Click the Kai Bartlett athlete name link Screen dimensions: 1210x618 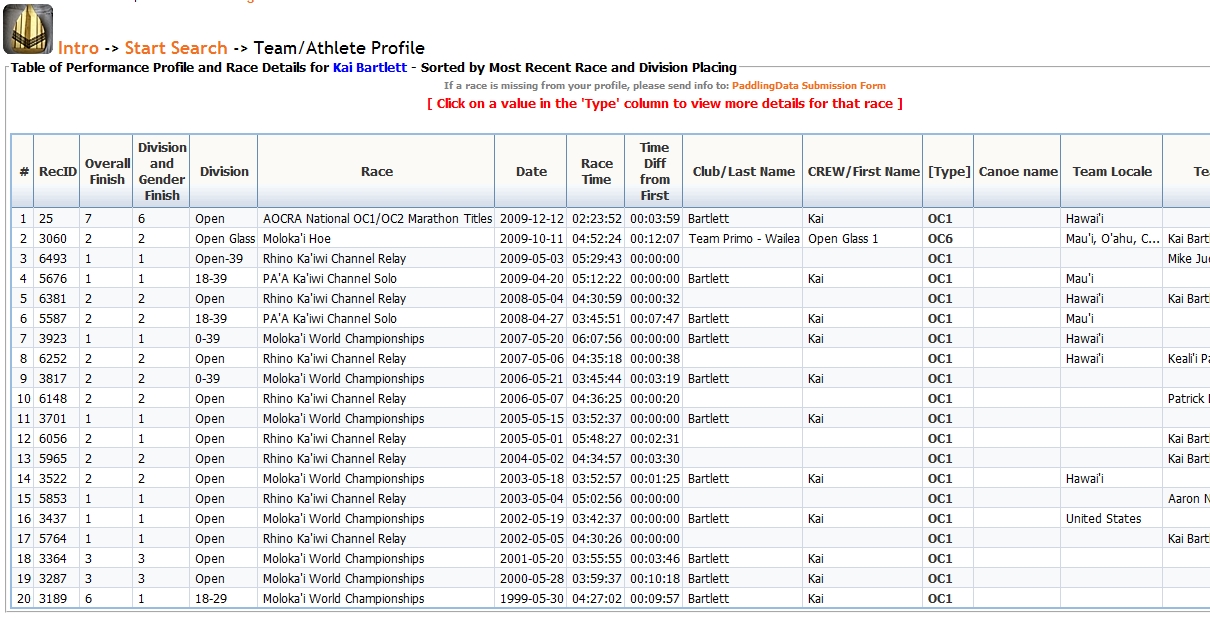[369, 68]
